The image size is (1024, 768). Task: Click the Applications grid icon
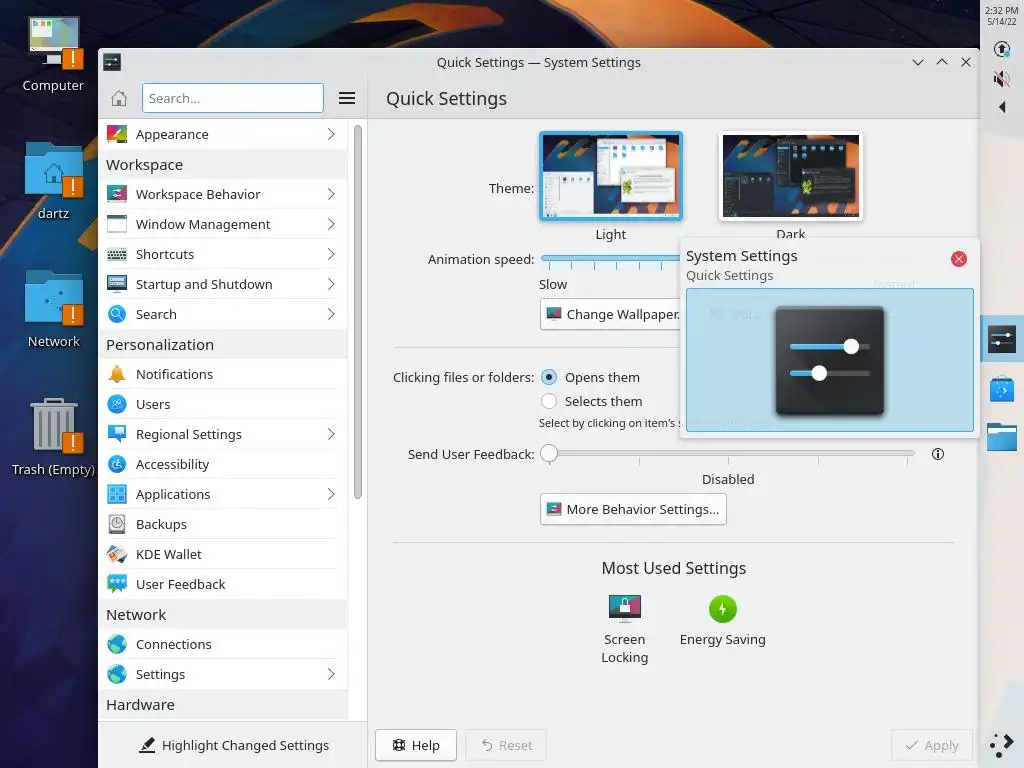117,494
